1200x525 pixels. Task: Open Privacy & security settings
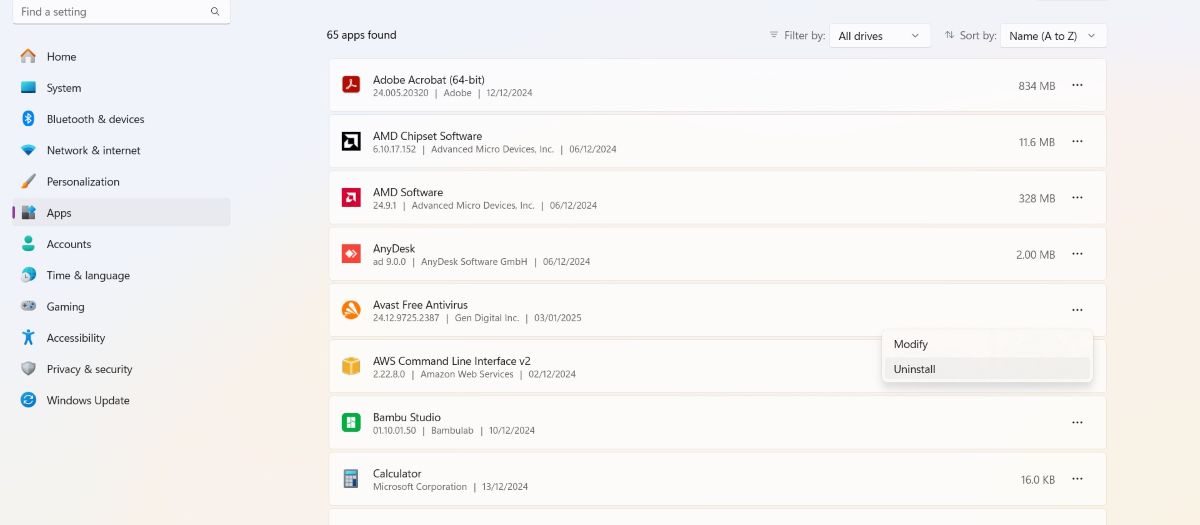[x=121, y=369]
